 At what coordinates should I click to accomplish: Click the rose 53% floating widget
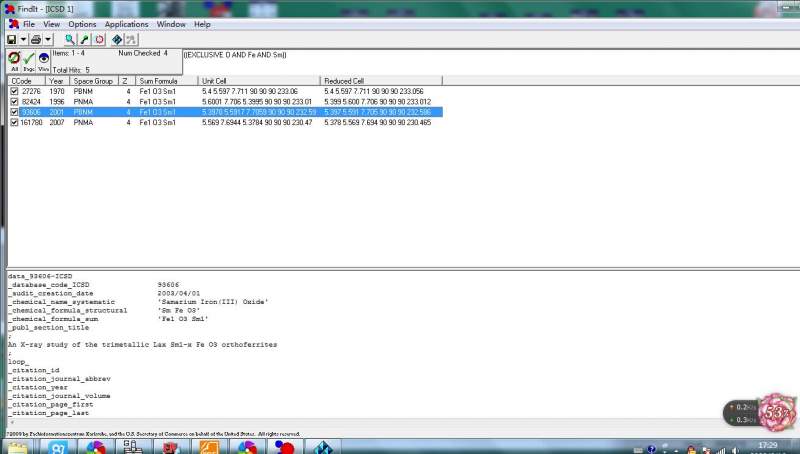(x=777, y=411)
